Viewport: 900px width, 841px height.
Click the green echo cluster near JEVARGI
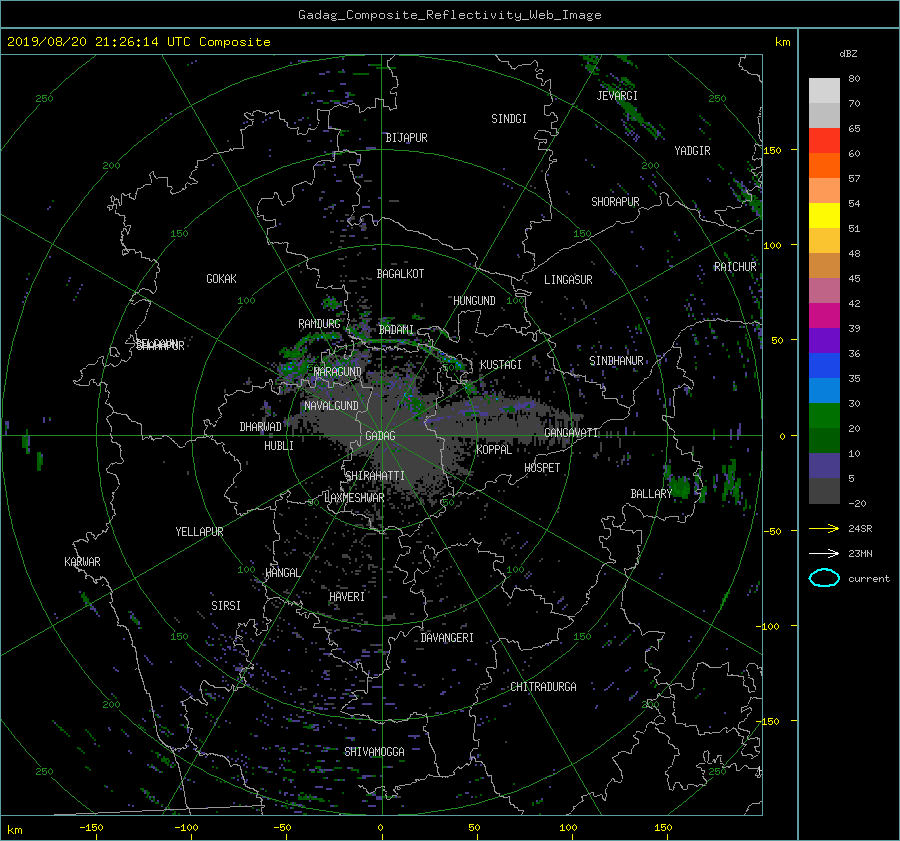(634, 112)
